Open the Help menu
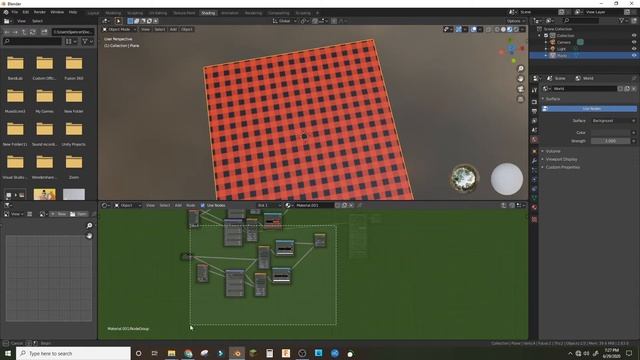Screen dimensions: 640x360 [73, 12]
